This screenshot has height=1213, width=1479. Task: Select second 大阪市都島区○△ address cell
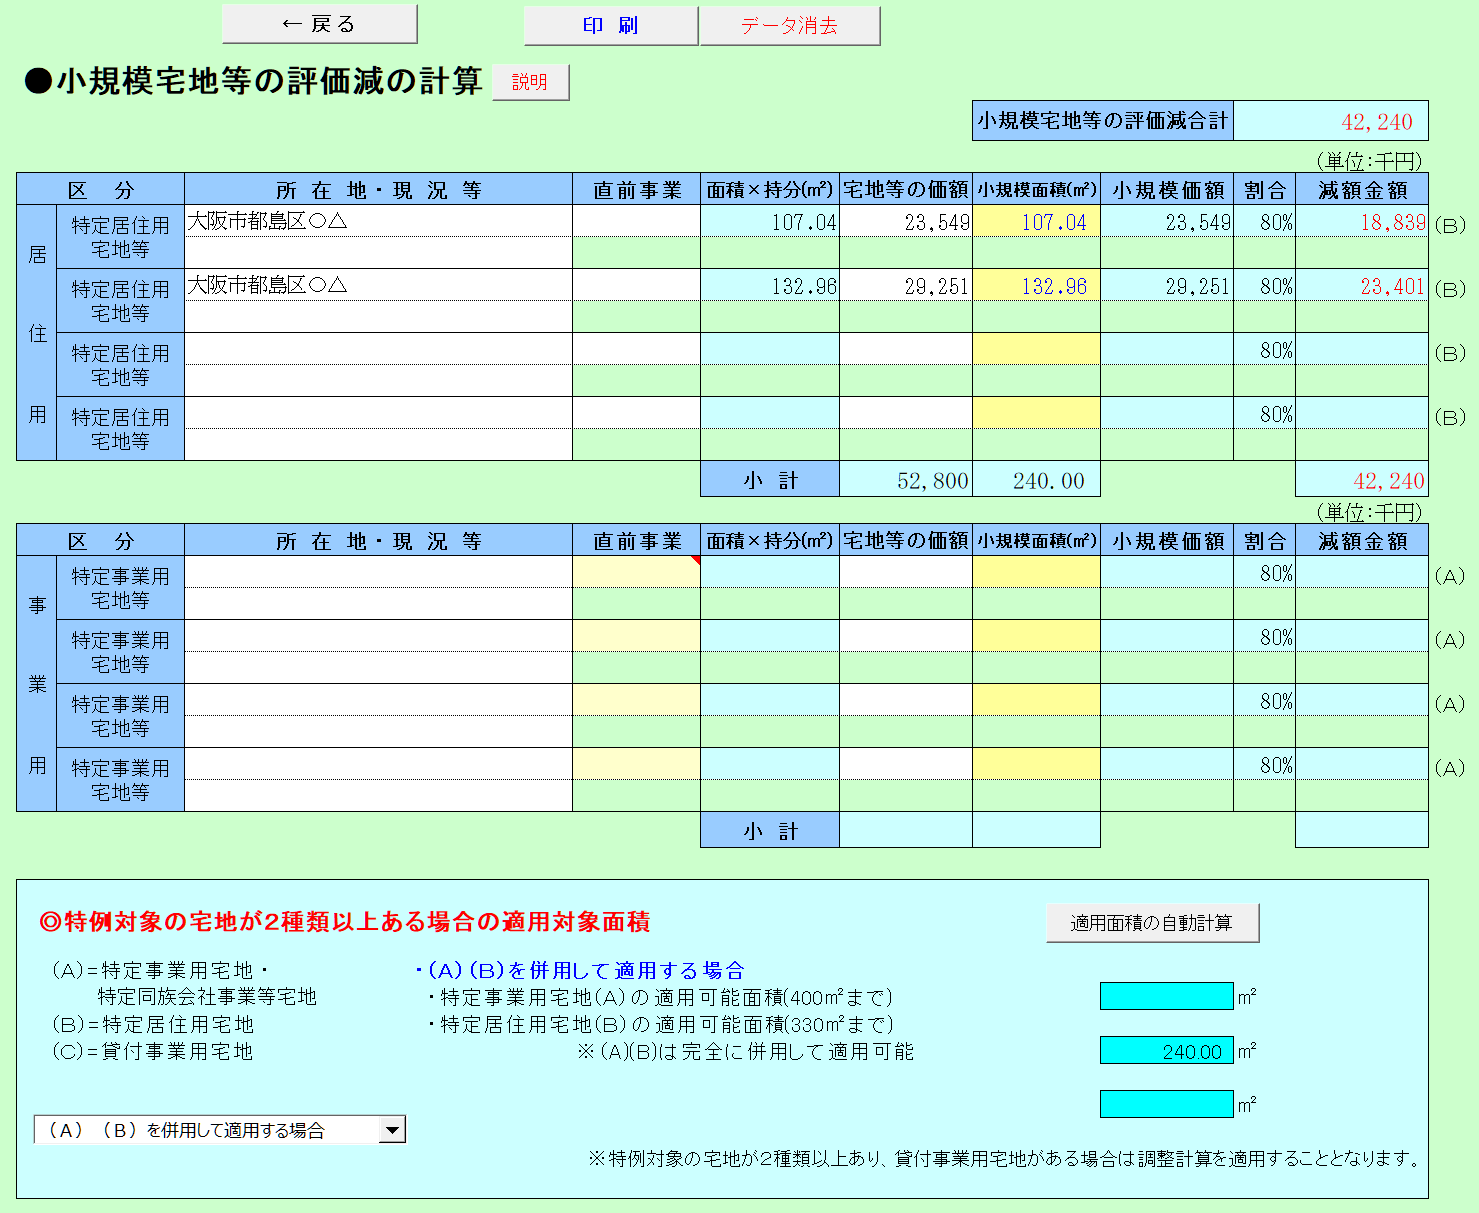(378, 285)
